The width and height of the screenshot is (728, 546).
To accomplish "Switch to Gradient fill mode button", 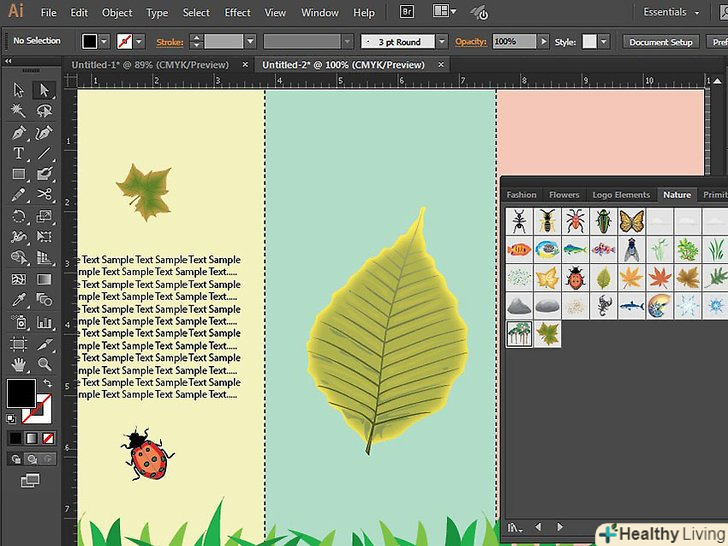I will click(33, 438).
